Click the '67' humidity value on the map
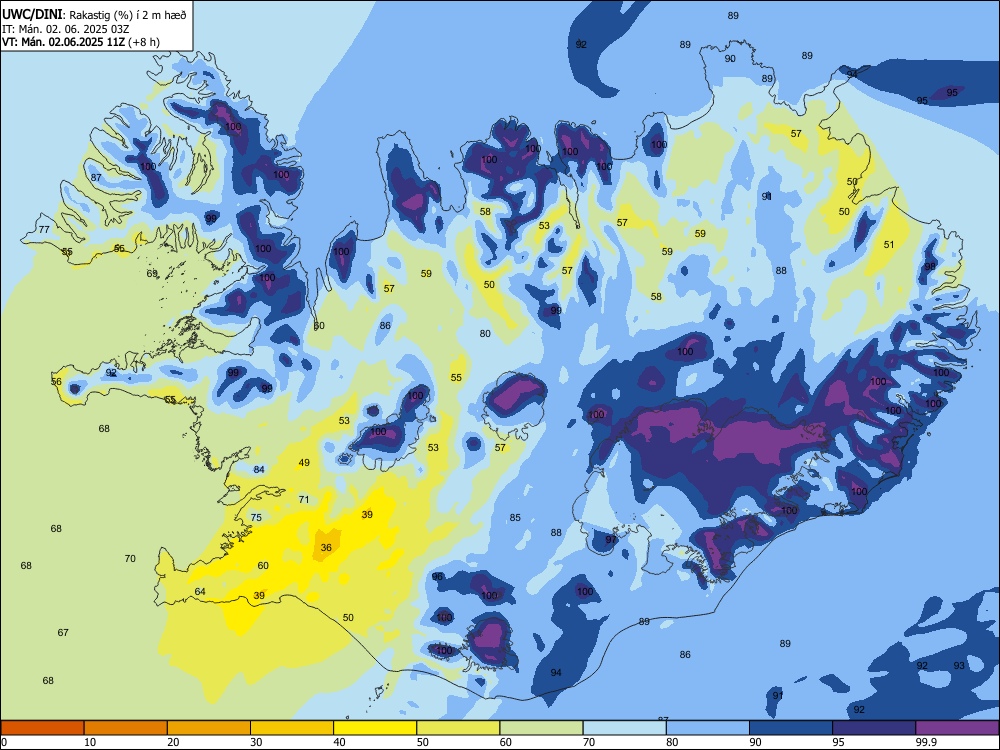Screen dimensions: 1000x750 [62, 633]
